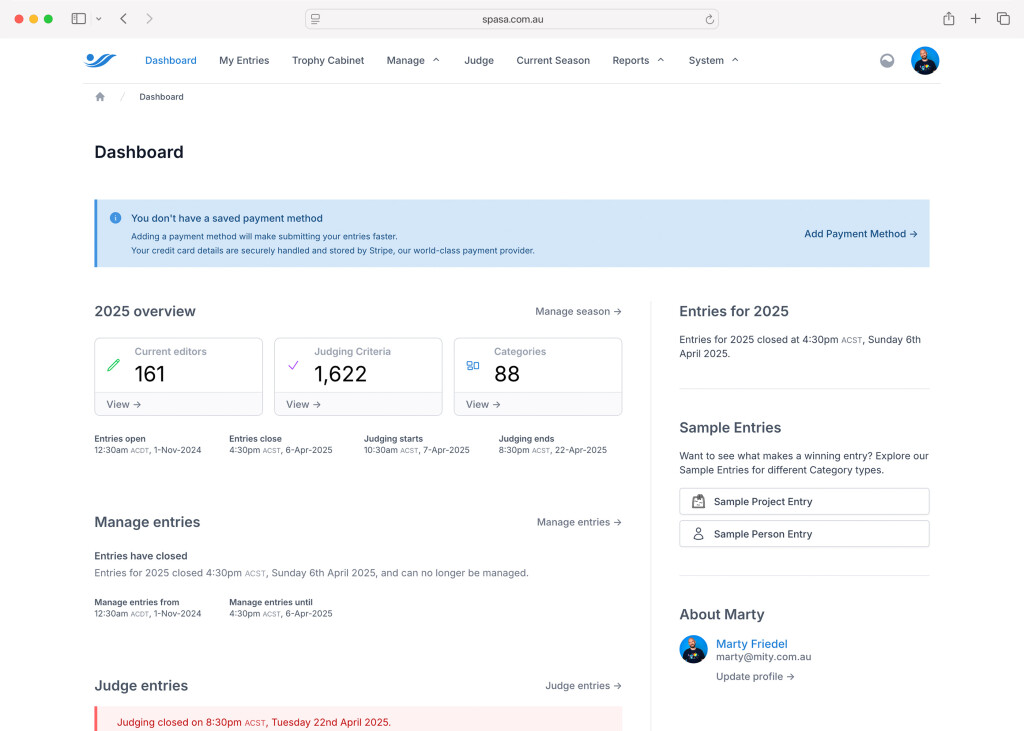The height and width of the screenshot is (731, 1024).
Task: Click the Sample Person Entry button
Action: [804, 534]
